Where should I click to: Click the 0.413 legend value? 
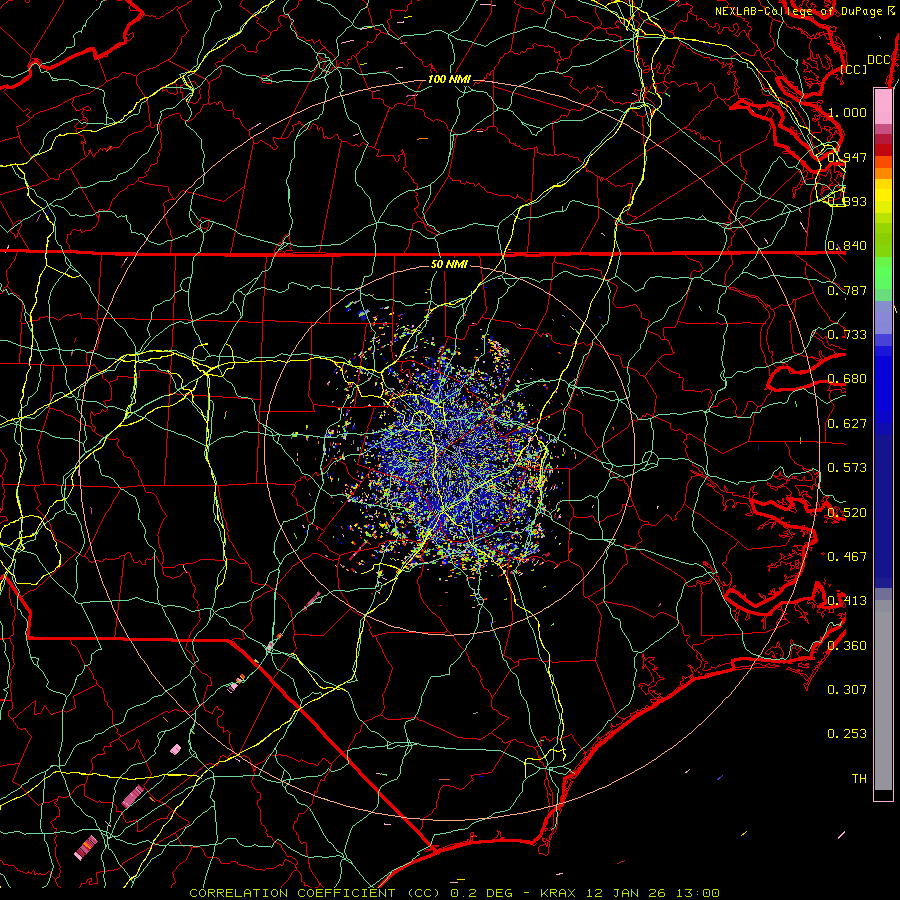point(847,601)
